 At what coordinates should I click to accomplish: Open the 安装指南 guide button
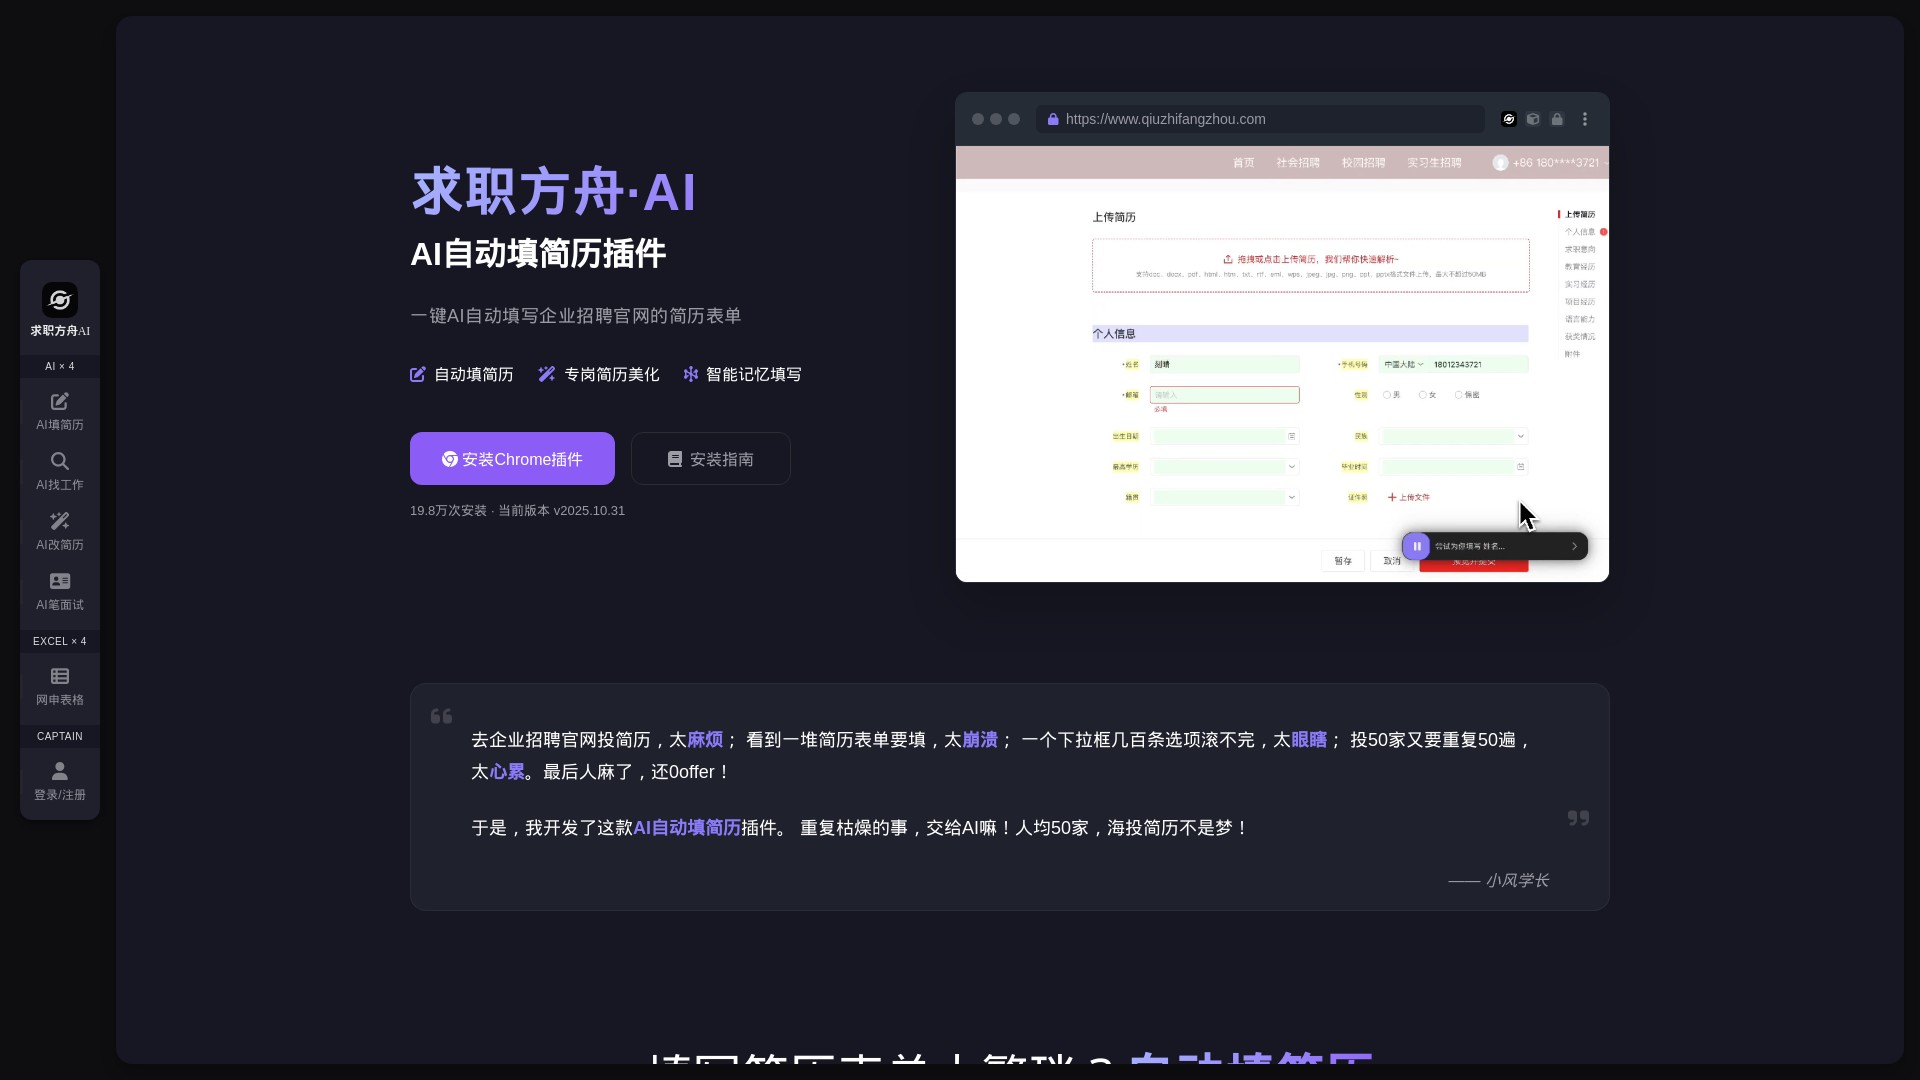point(710,459)
